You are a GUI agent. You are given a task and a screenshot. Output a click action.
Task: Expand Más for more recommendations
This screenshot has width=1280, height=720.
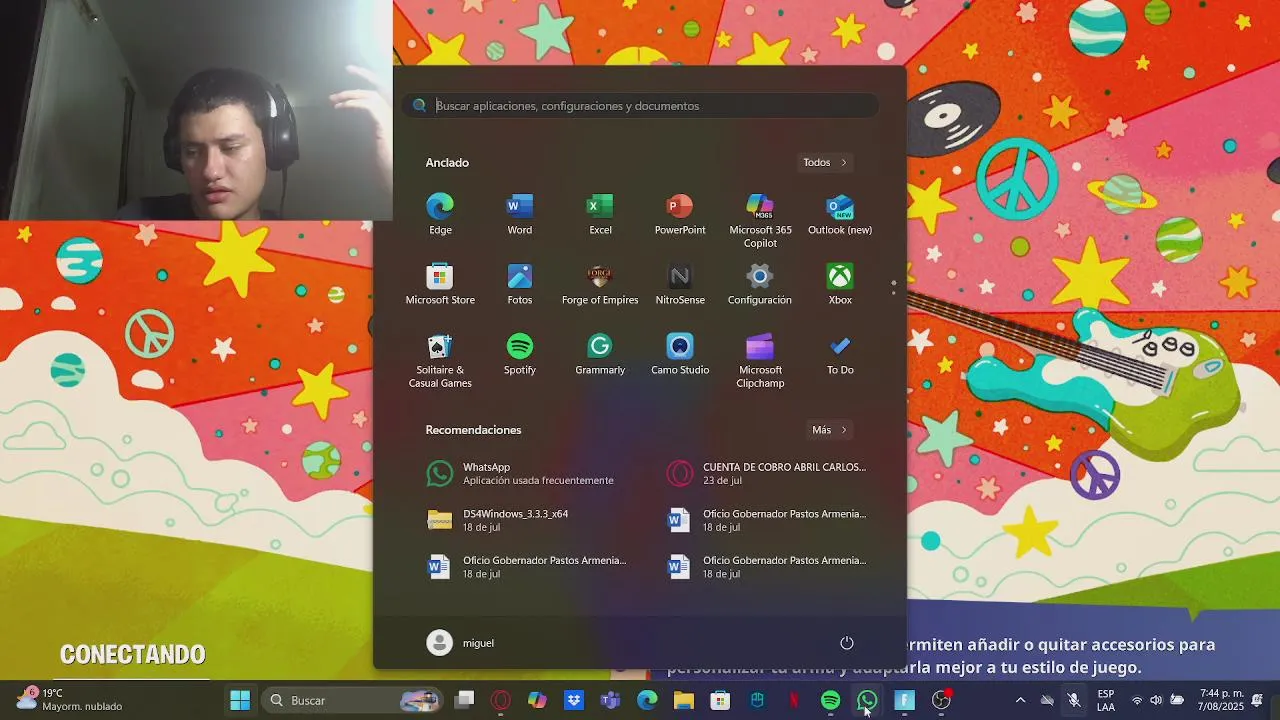tap(829, 430)
